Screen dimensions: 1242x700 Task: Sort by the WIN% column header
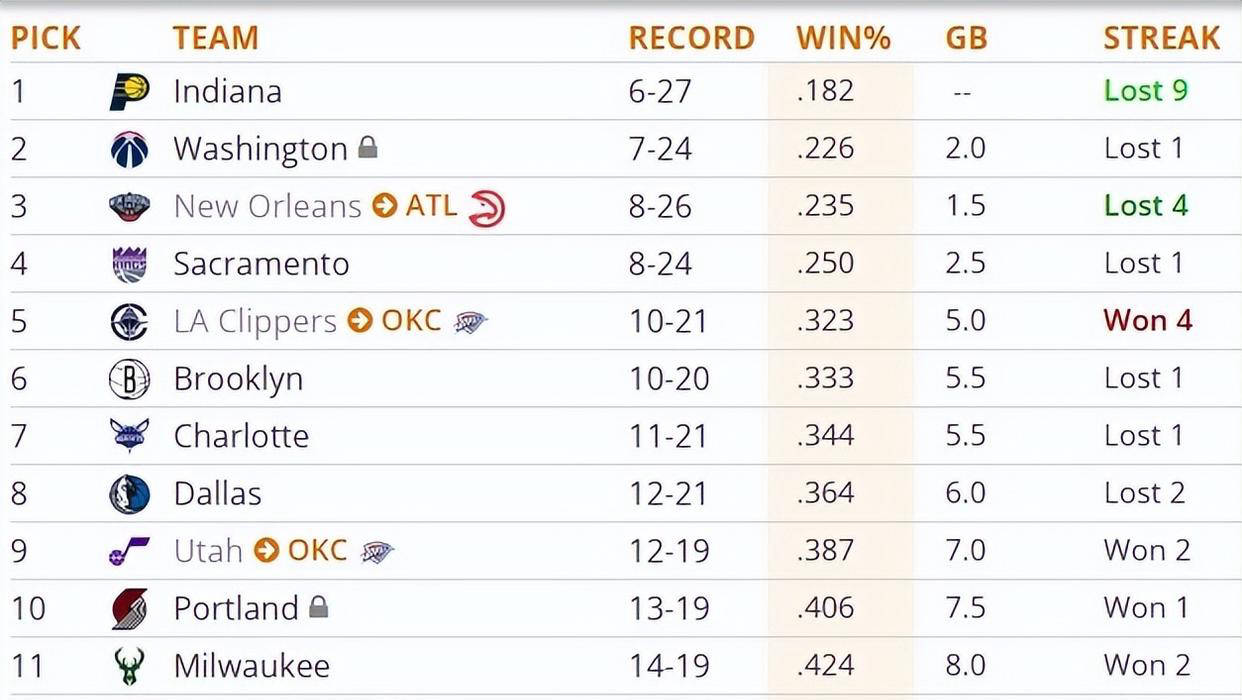(x=842, y=38)
